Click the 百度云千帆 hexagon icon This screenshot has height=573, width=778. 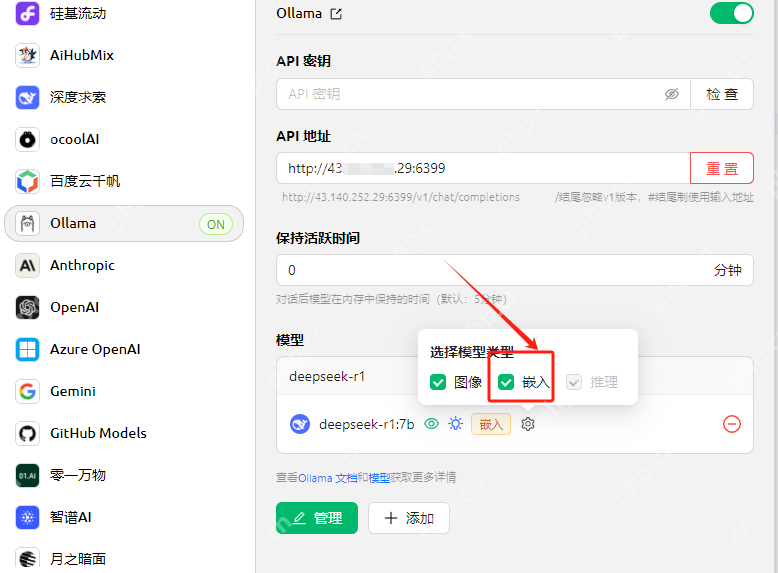point(27,181)
